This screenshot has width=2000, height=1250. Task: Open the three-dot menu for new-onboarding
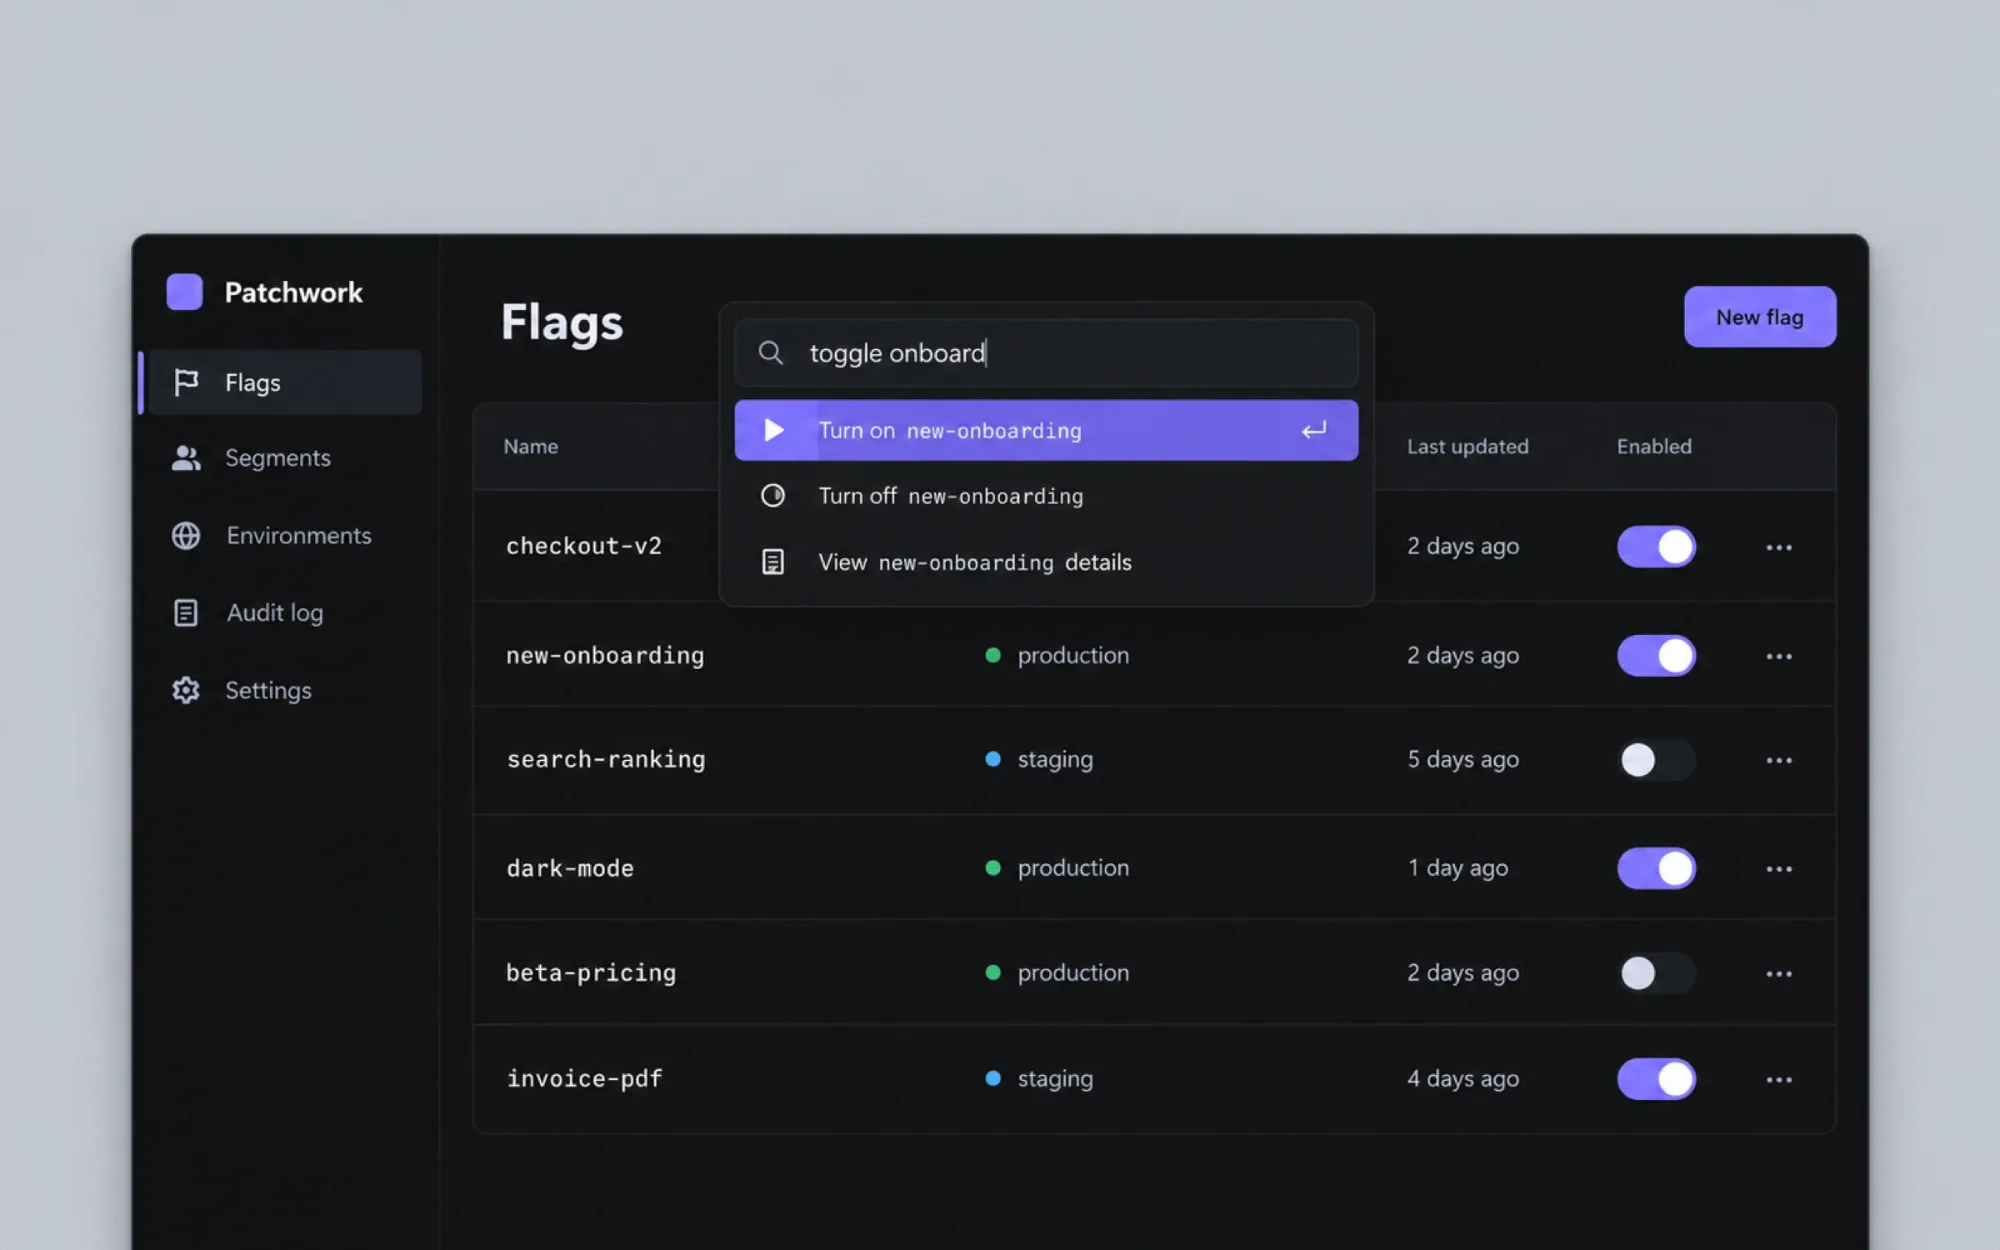(x=1779, y=656)
